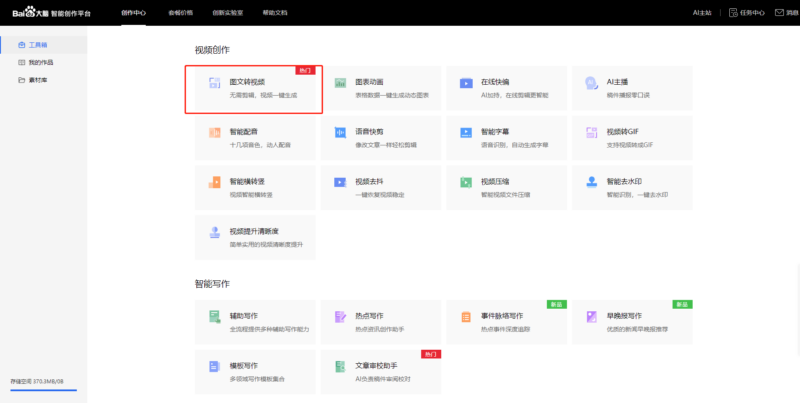This screenshot has height=403, width=800.
Task: Click the 视频创作 section heading
Action: click(x=212, y=50)
